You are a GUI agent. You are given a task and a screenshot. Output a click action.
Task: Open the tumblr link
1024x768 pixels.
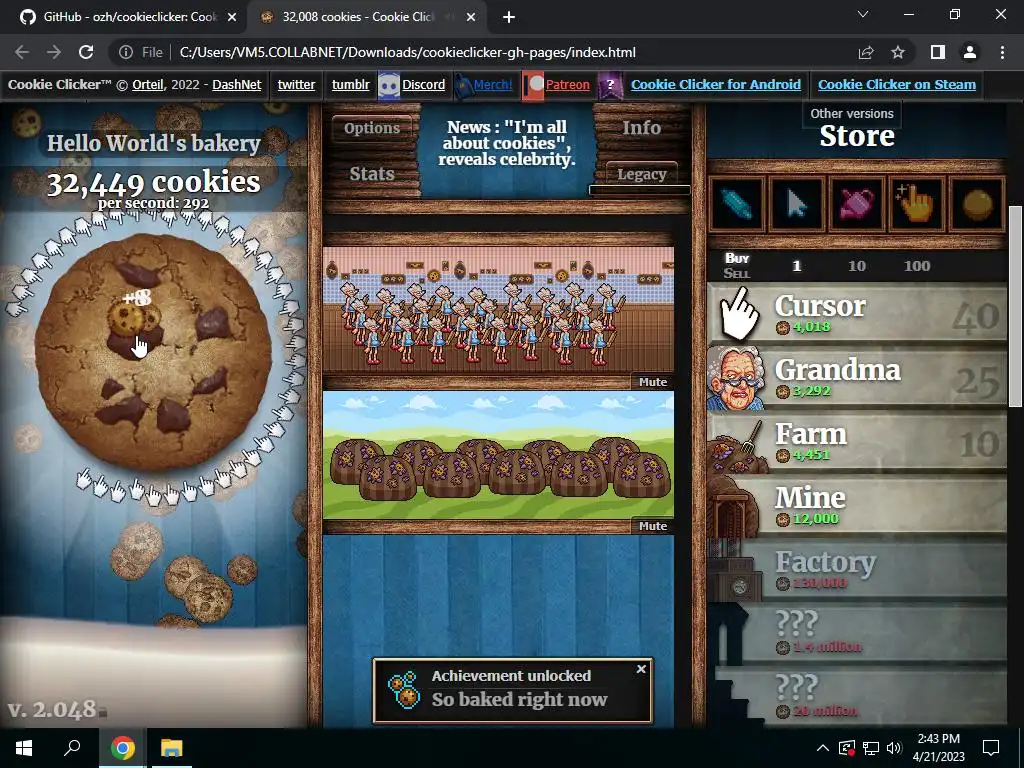[351, 85]
